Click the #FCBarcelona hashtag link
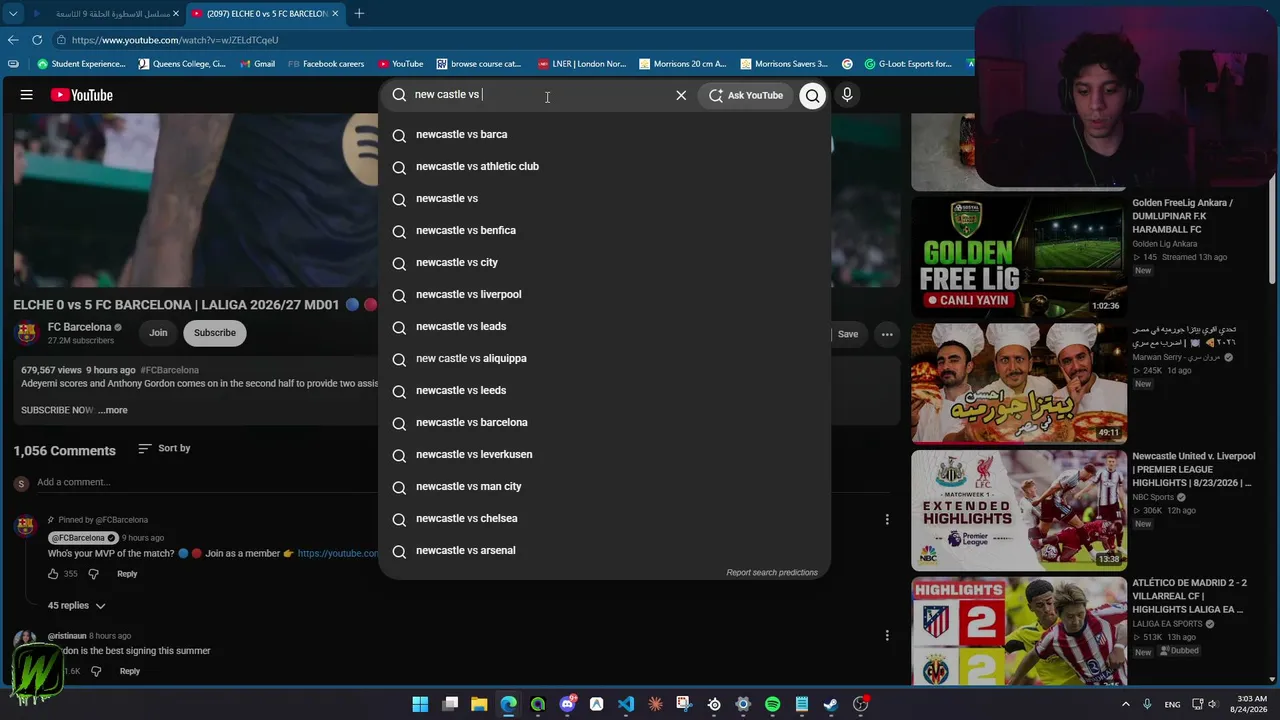 click(x=169, y=370)
